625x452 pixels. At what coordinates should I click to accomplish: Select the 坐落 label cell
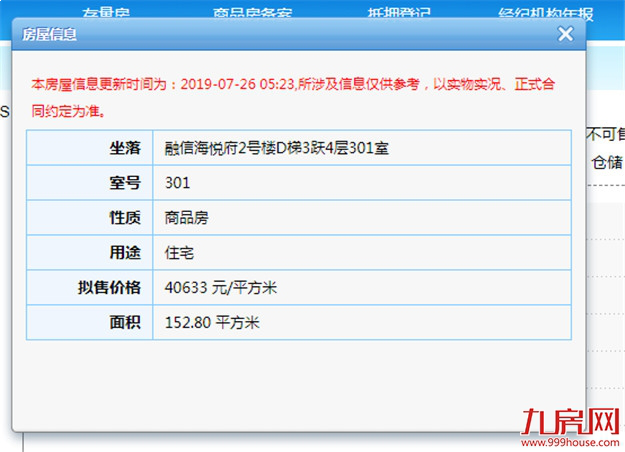(90, 147)
